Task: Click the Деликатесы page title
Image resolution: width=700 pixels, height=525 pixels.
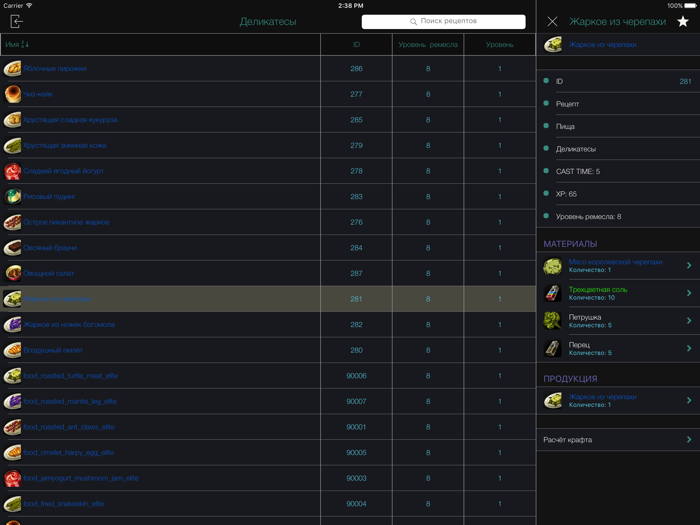Action: click(268, 21)
